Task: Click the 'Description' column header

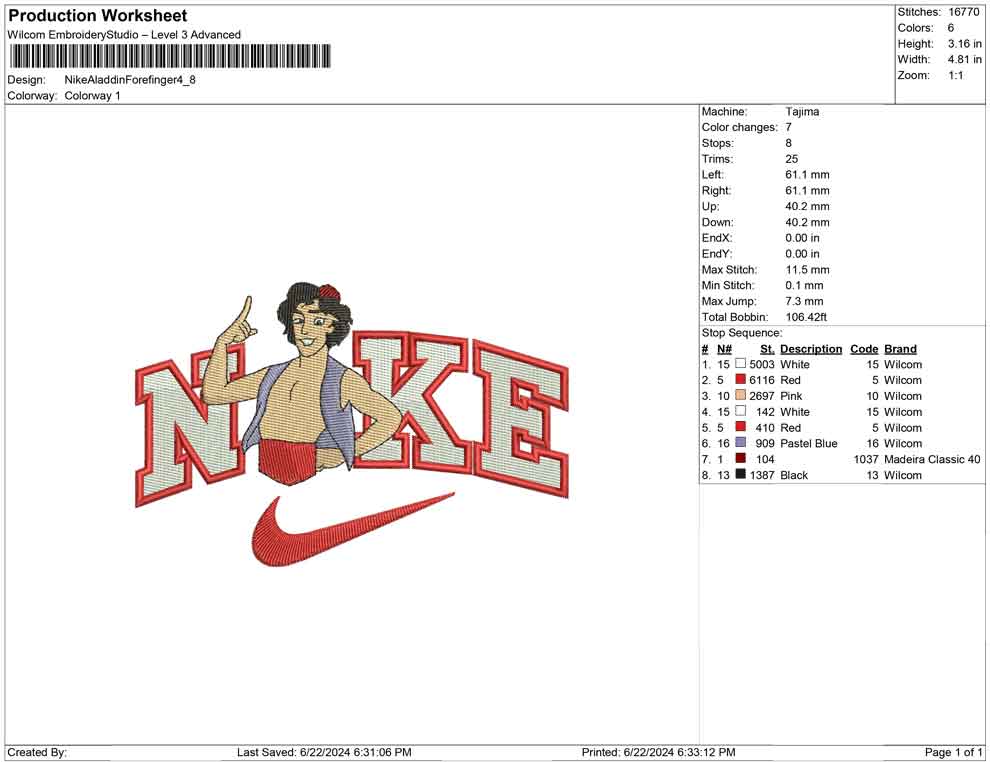Action: (x=811, y=349)
